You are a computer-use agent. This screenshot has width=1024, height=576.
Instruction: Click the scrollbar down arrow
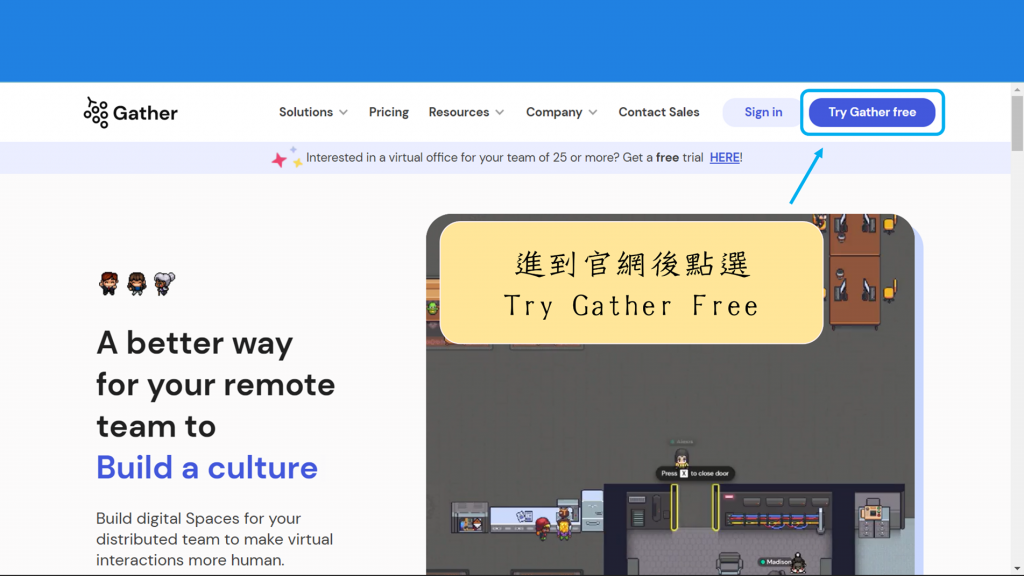click(x=1017, y=569)
